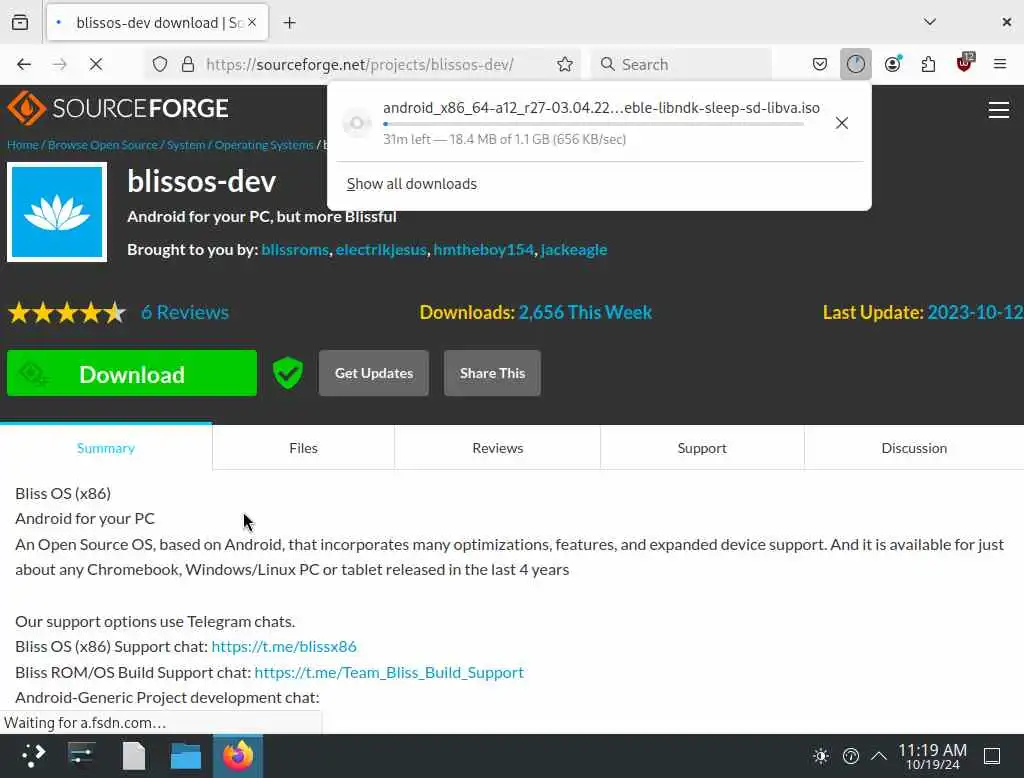Open jackeagle author profile
This screenshot has width=1024, height=778.
click(x=573, y=250)
